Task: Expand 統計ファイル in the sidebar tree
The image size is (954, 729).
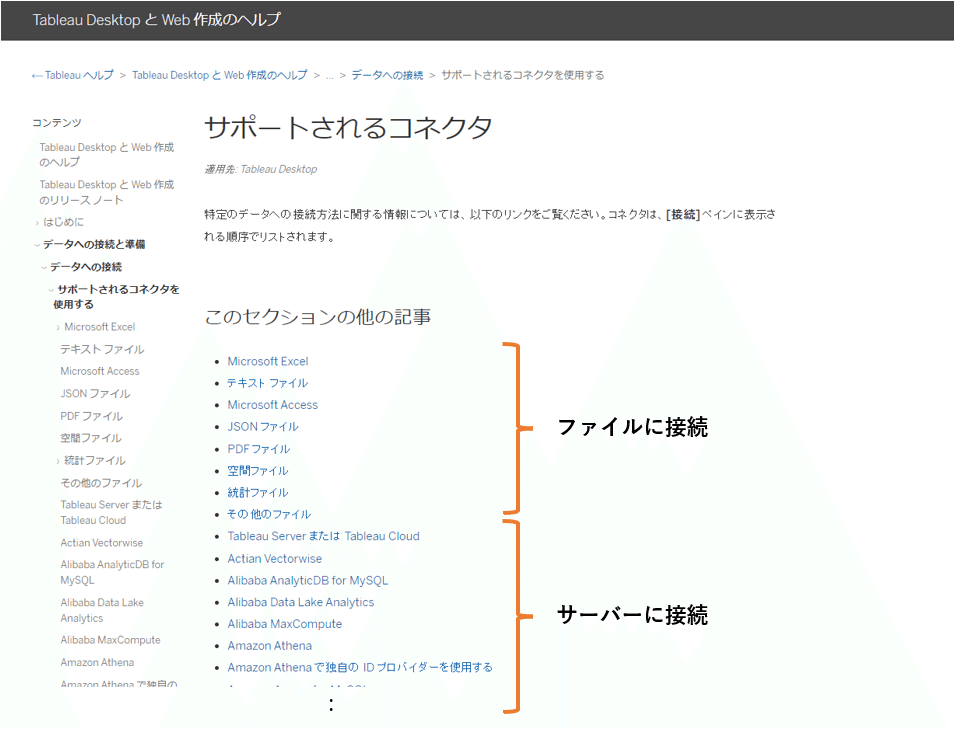Action: 58,461
